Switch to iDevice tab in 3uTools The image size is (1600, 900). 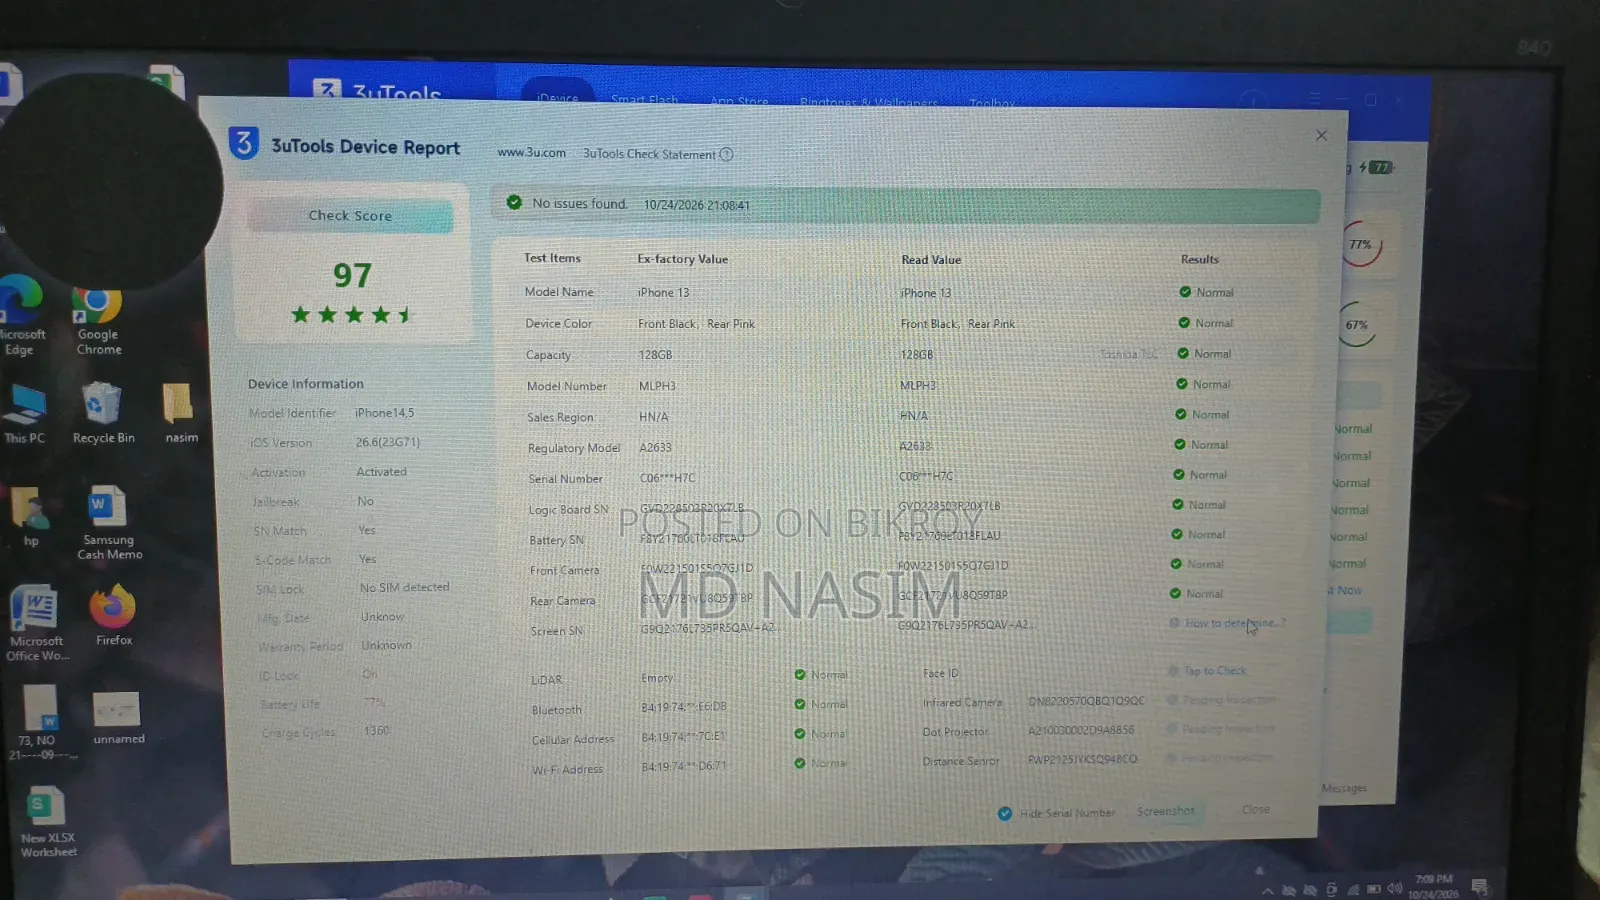(x=557, y=97)
